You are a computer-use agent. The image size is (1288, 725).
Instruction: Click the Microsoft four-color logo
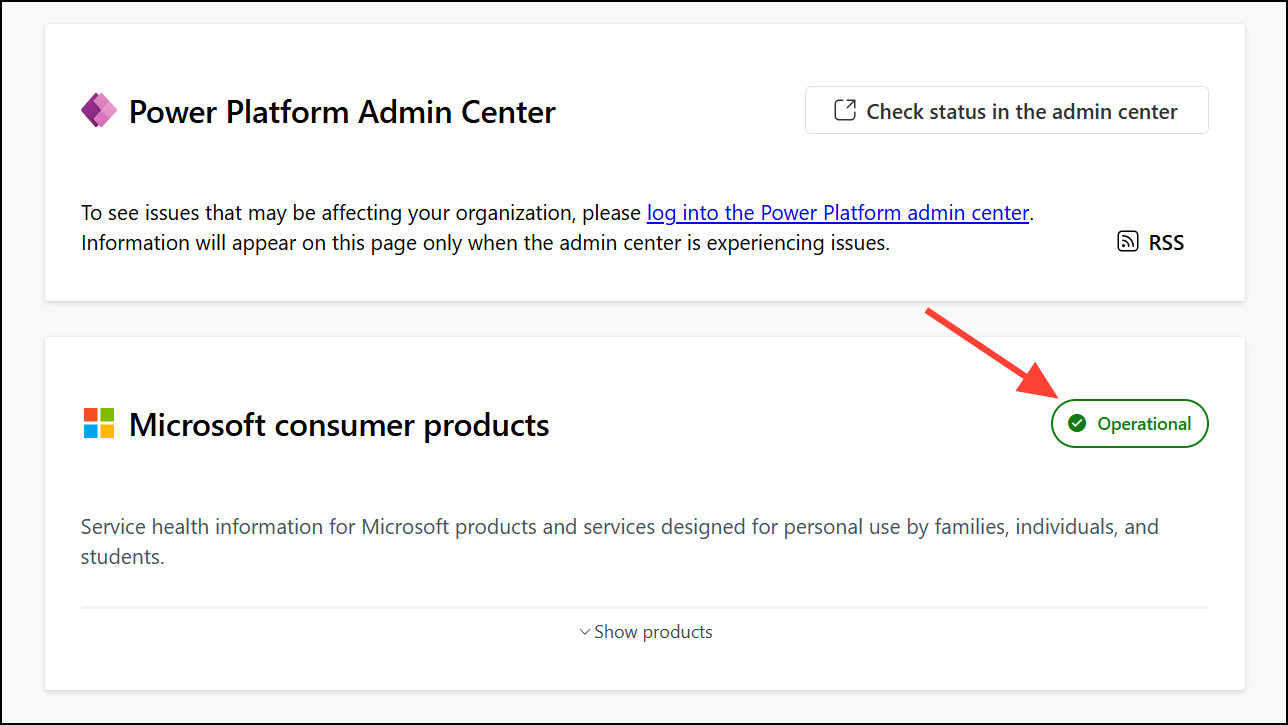[x=99, y=423]
